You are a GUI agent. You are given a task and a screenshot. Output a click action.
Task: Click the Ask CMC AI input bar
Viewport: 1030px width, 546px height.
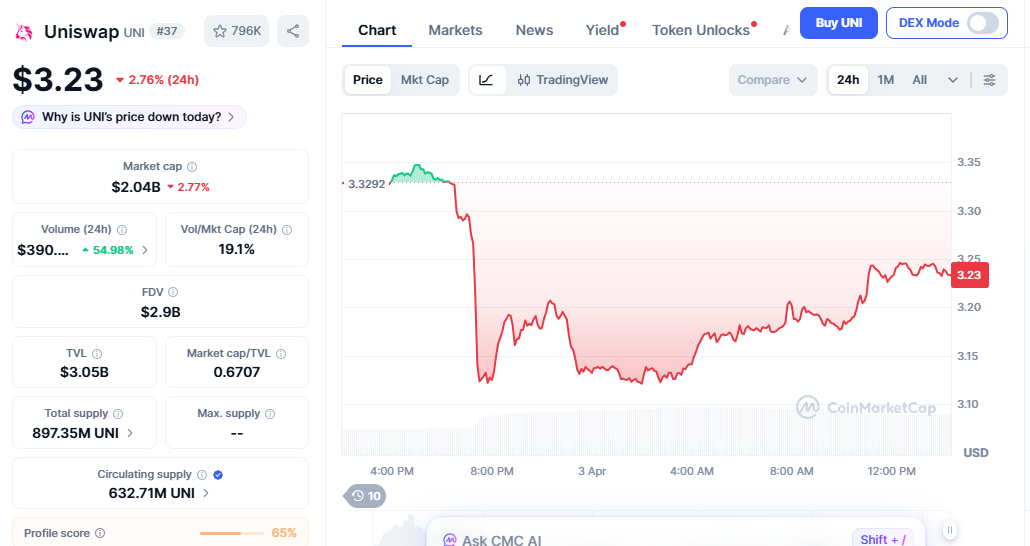click(x=676, y=532)
